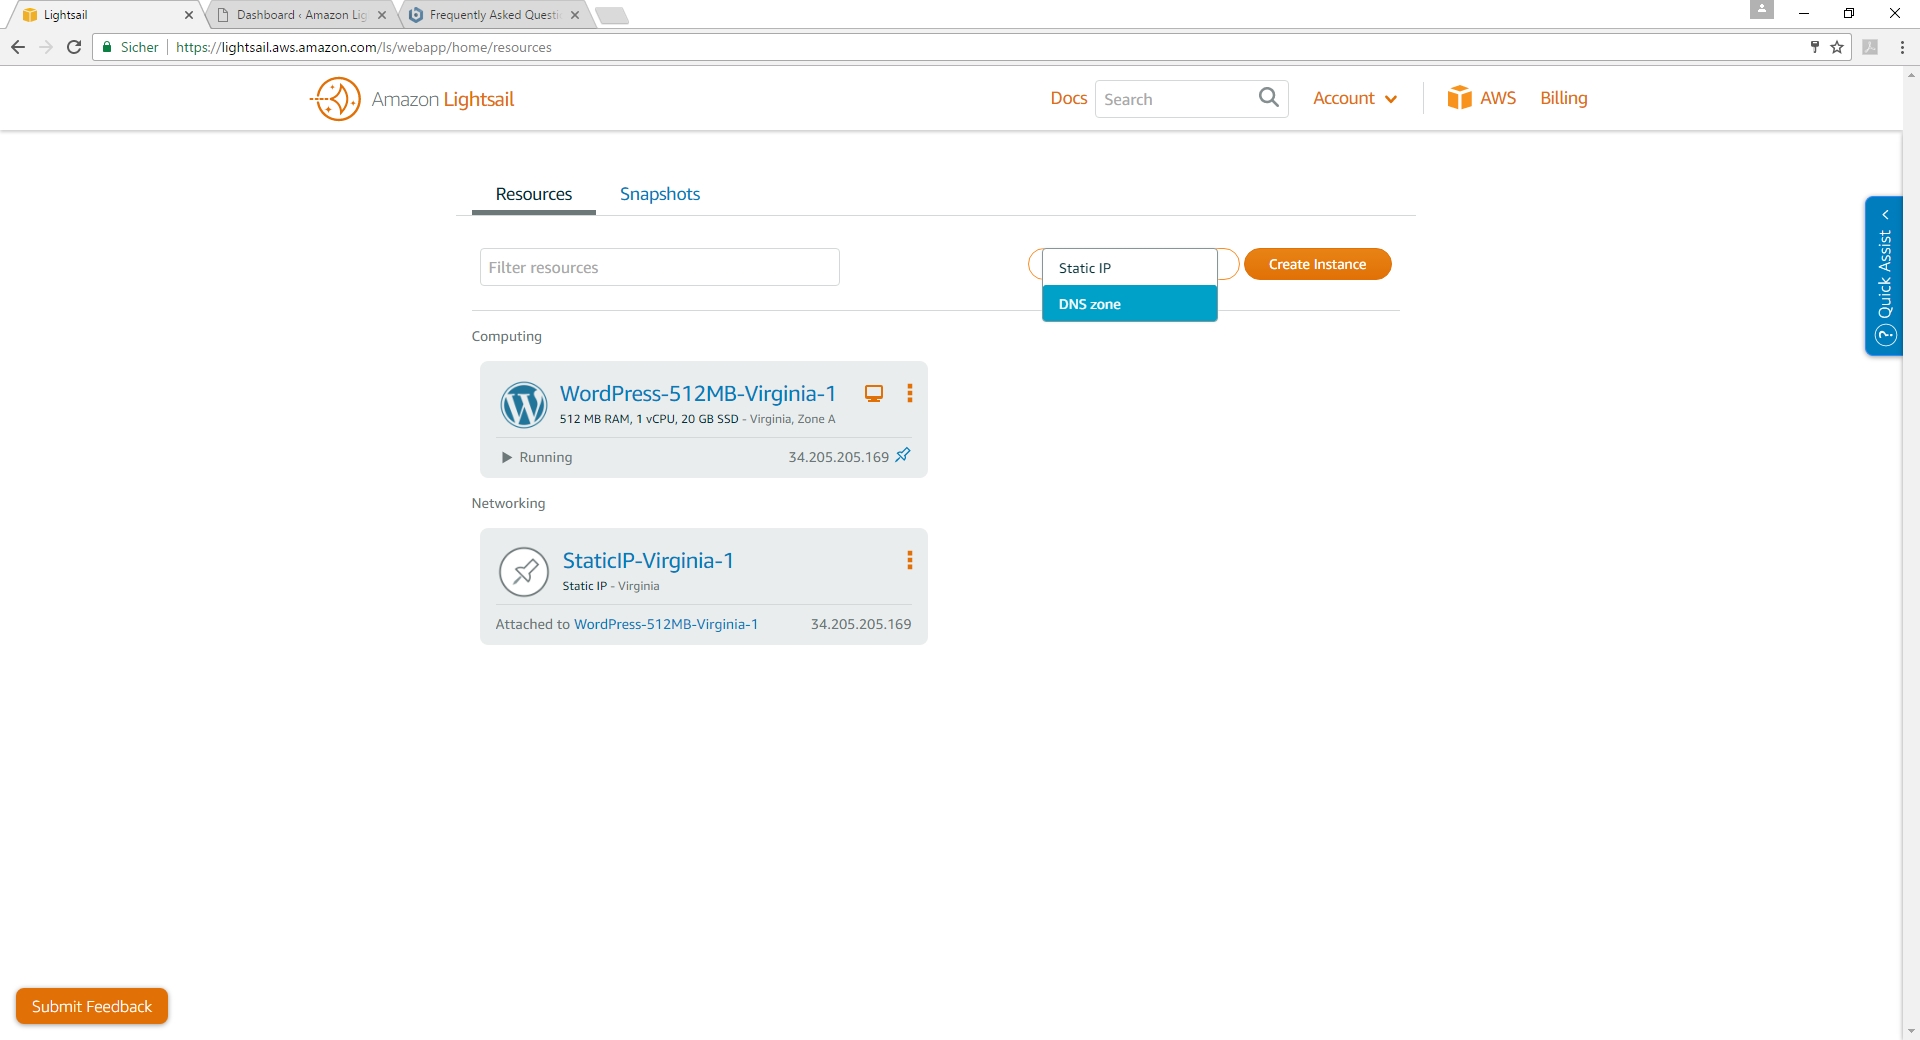Open the StaticIP-Virginia-1 three-dot menu
The height and width of the screenshot is (1040, 1920).
pos(910,561)
